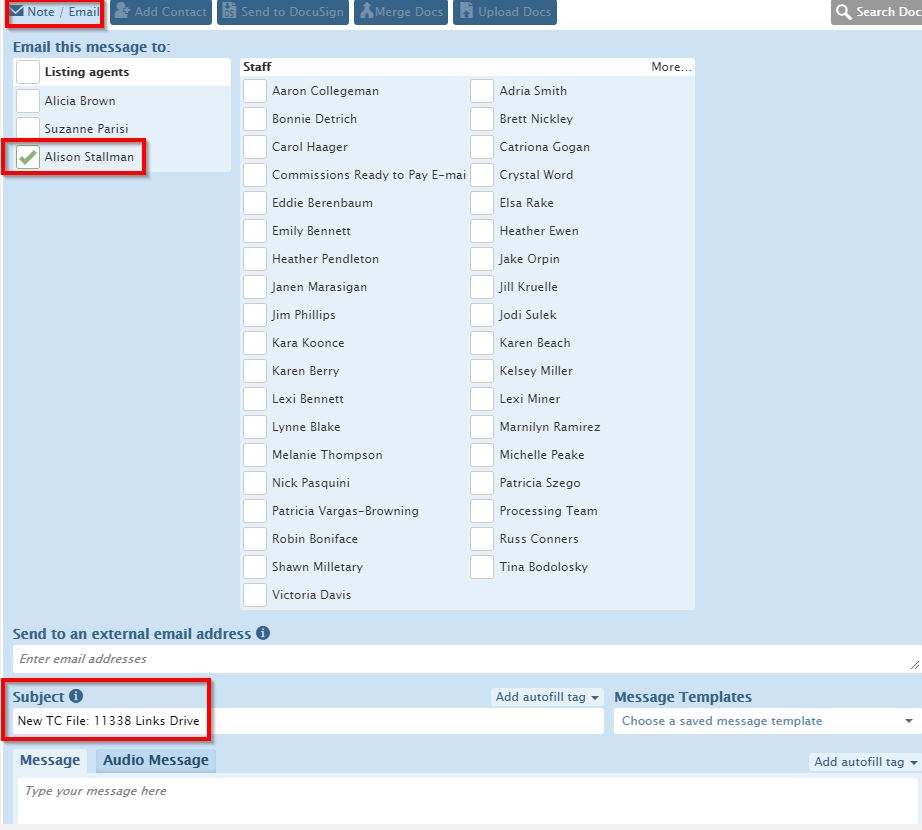Check the Tina Bodolosky checkbox

482,567
